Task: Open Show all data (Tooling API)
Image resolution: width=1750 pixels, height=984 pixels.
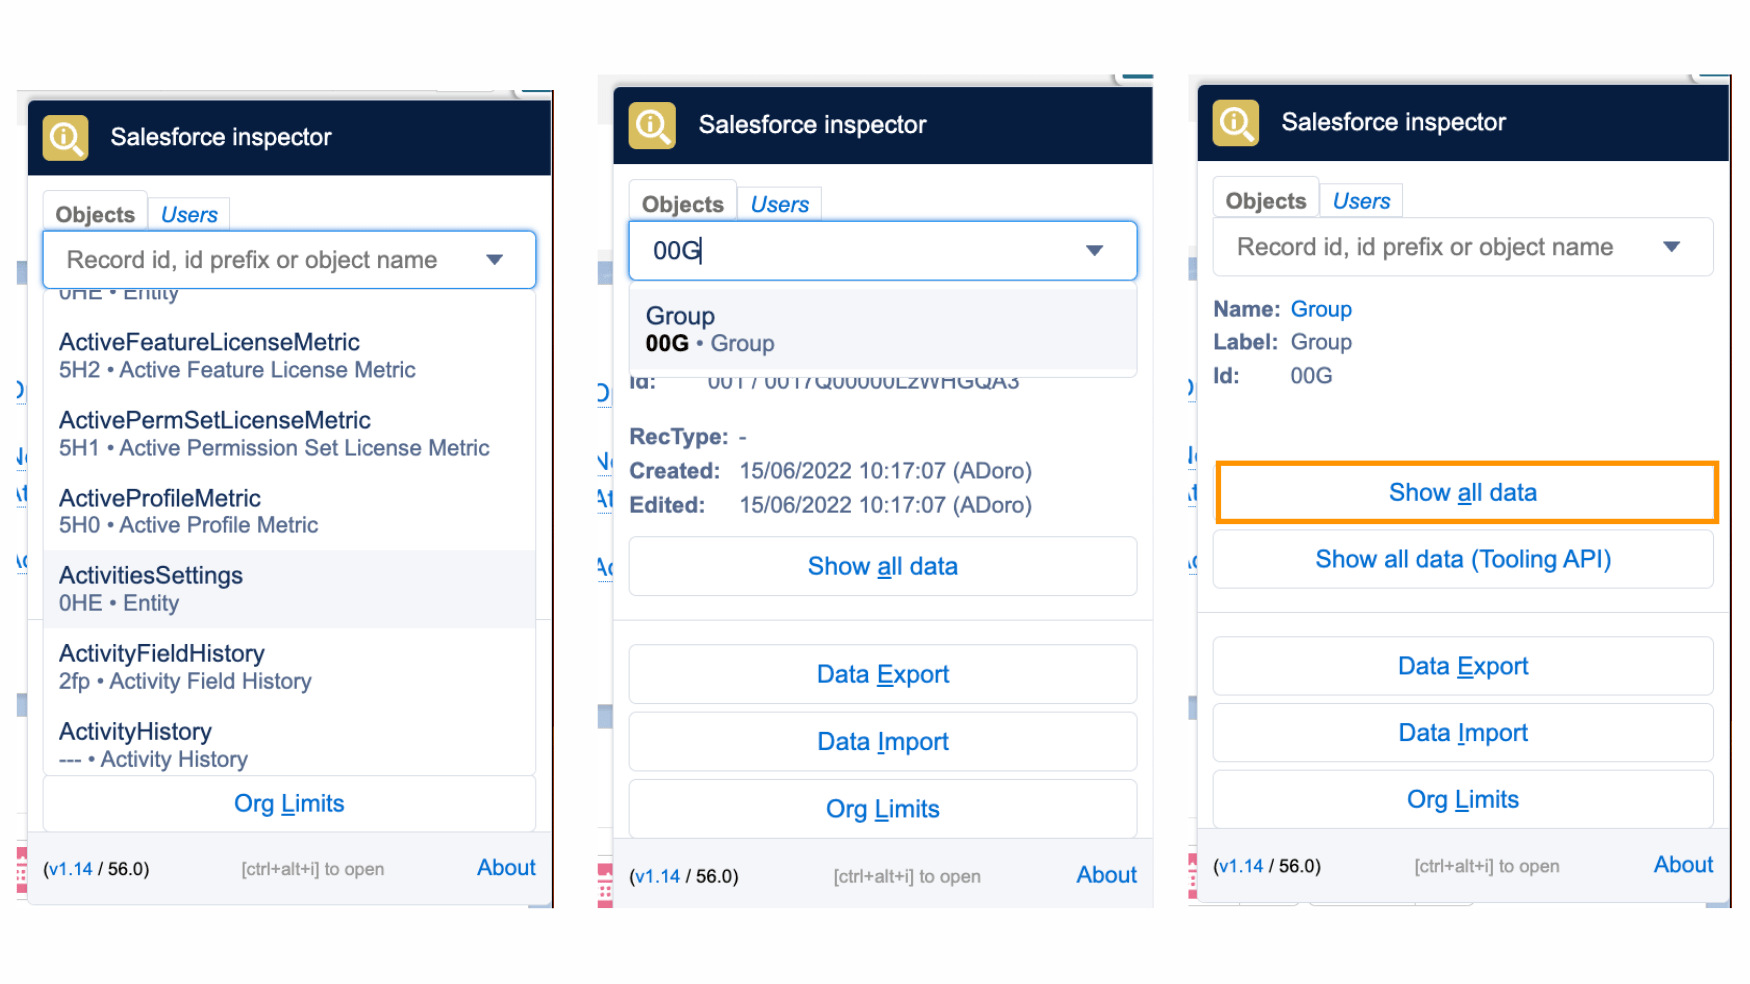Action: pos(1462,559)
